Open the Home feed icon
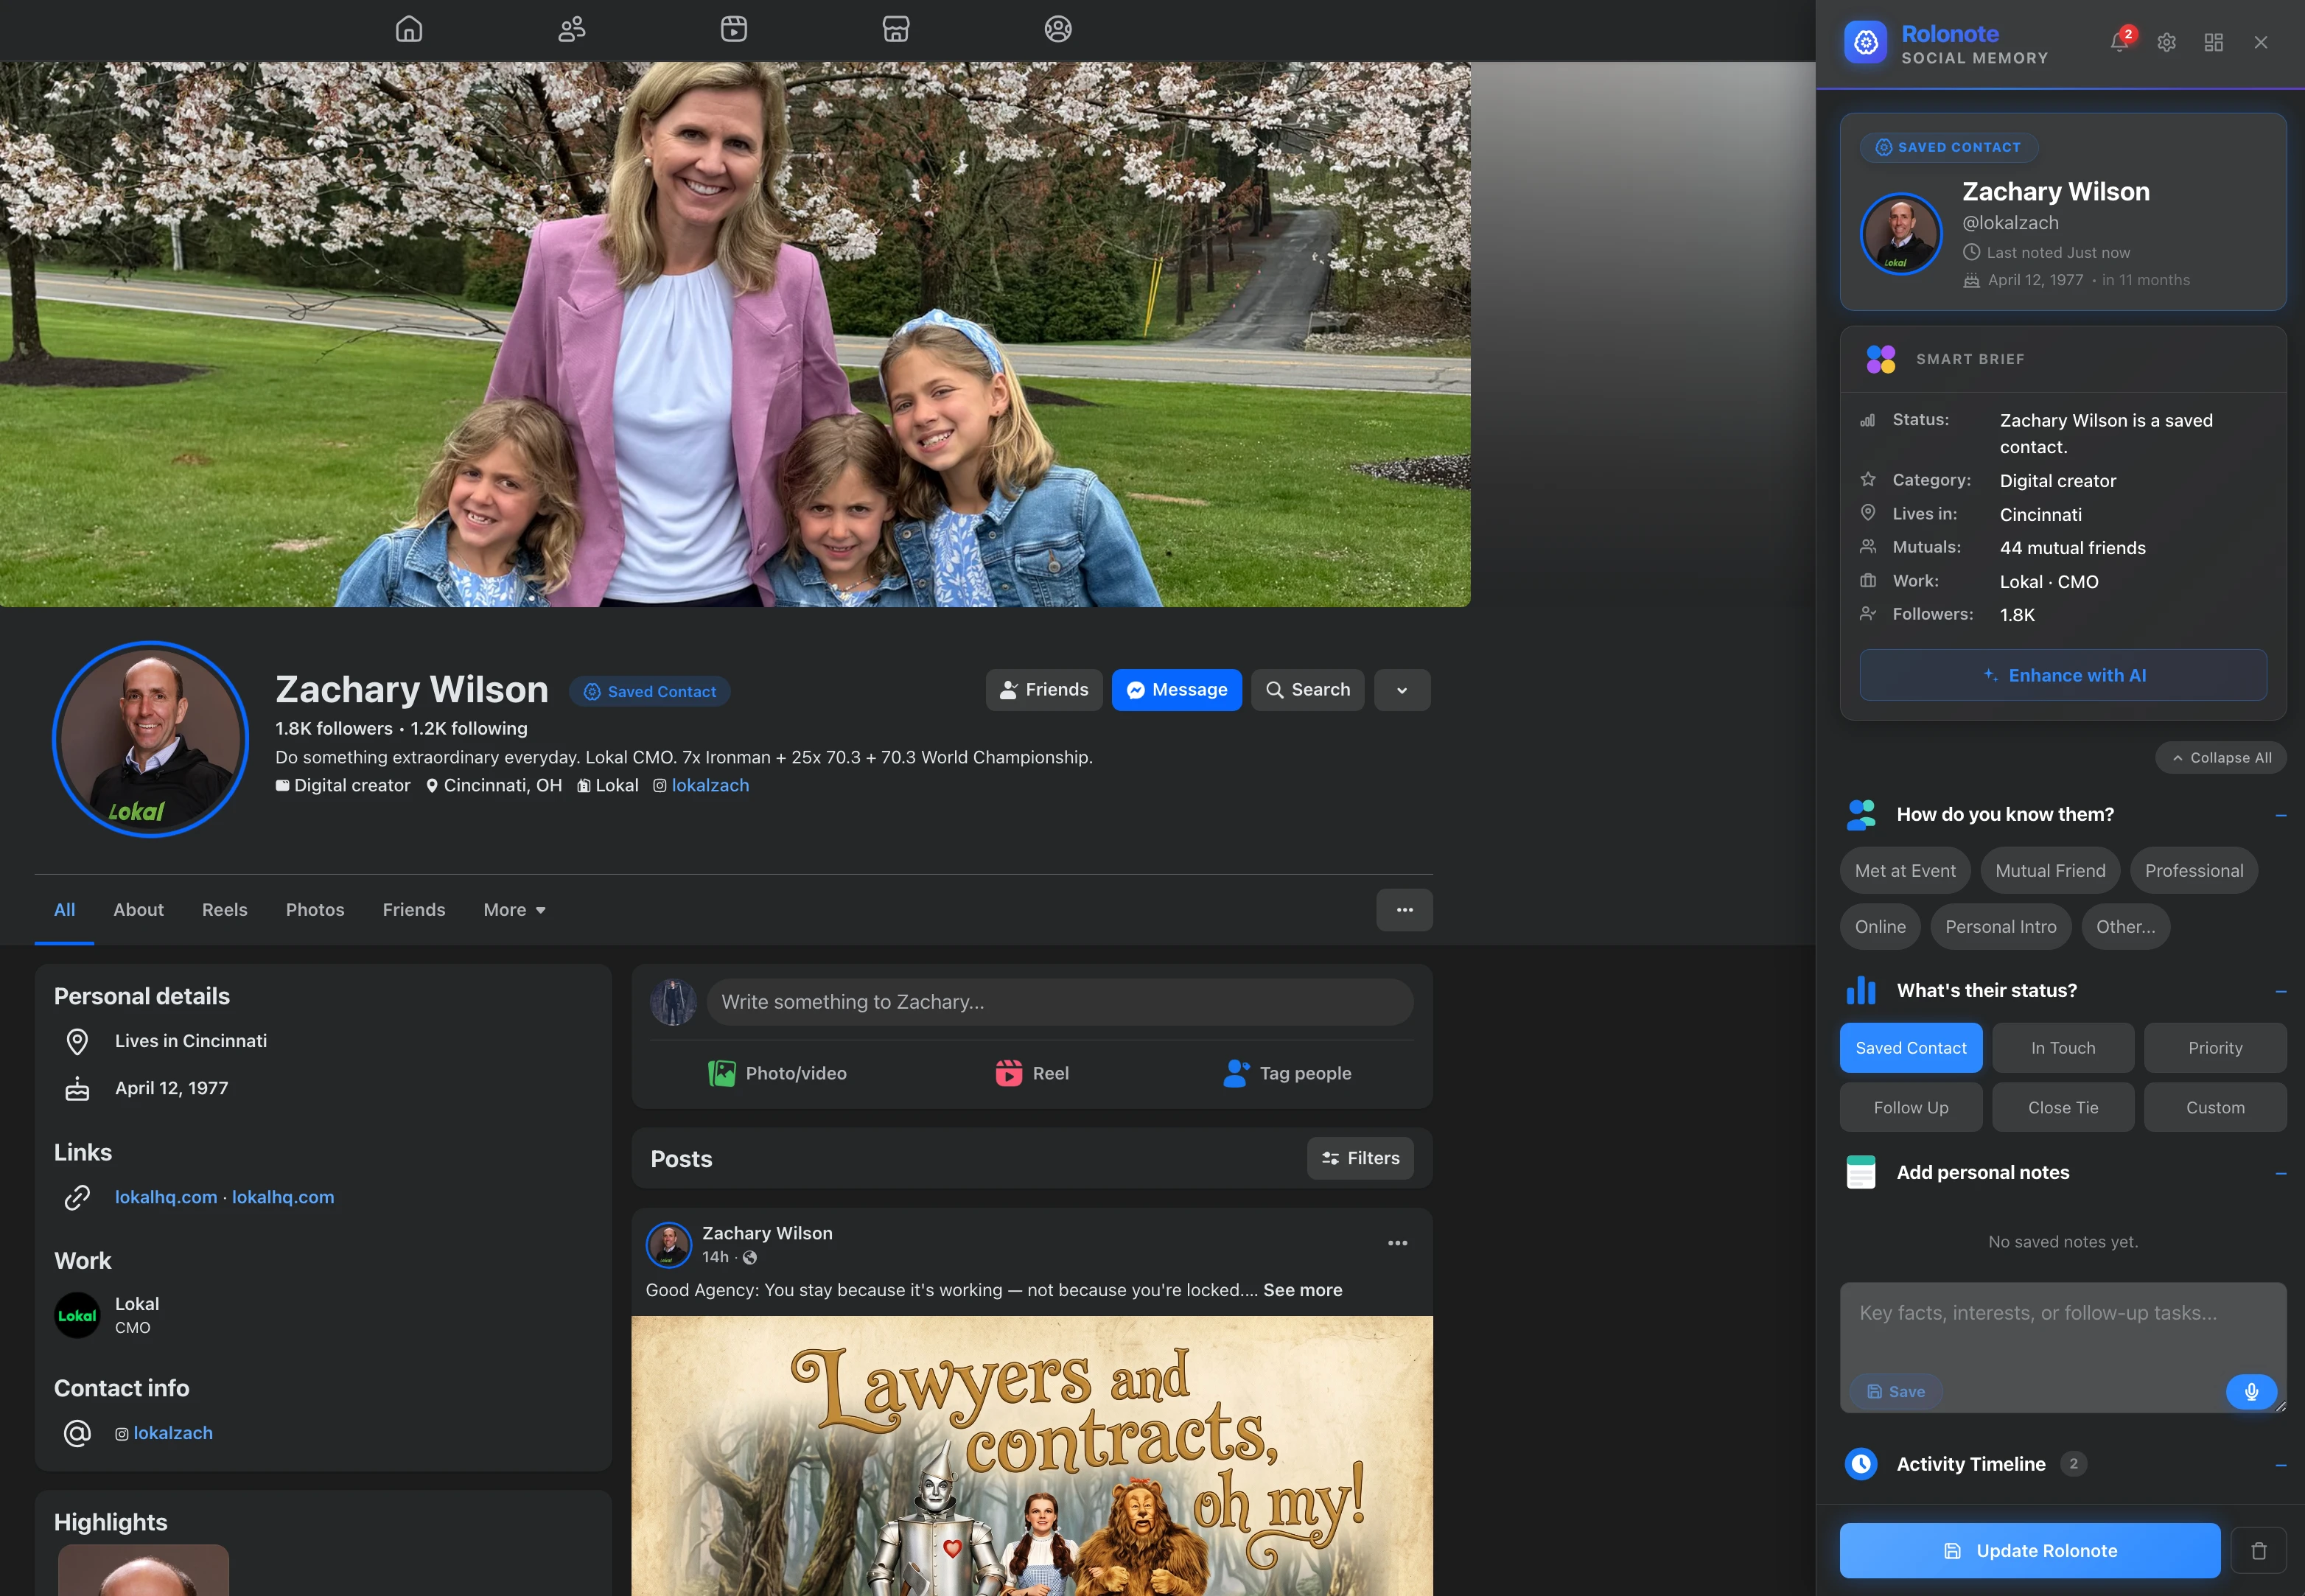Screen dimensions: 2305x1596 [x=409, y=29]
